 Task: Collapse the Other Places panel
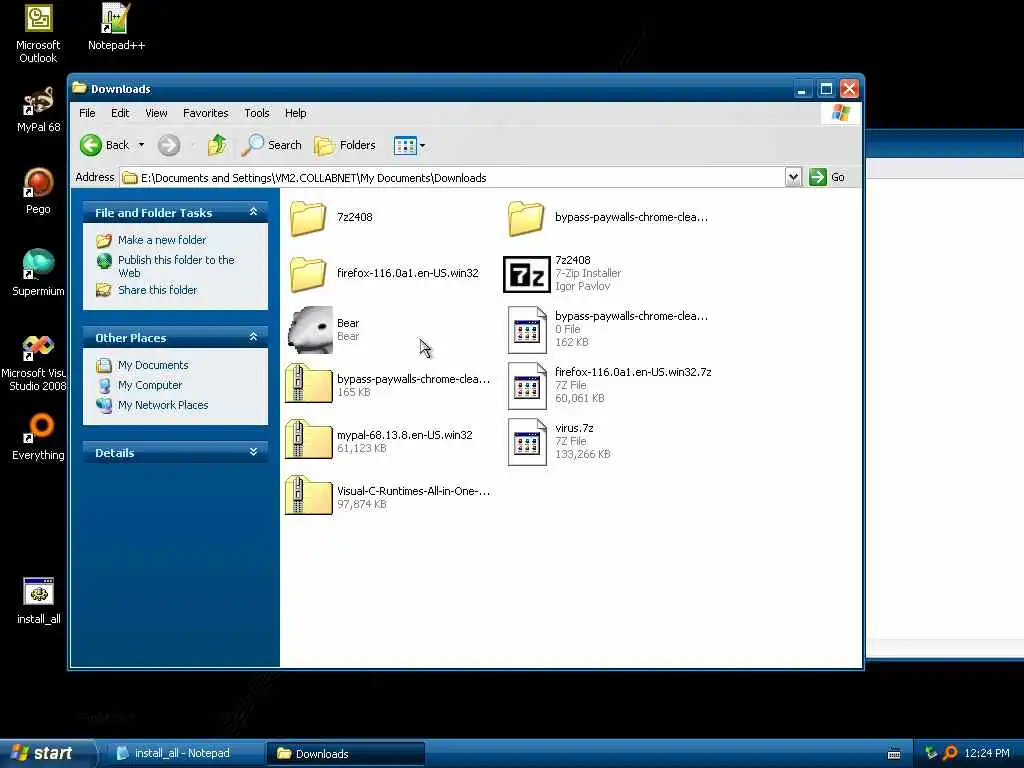tap(253, 337)
